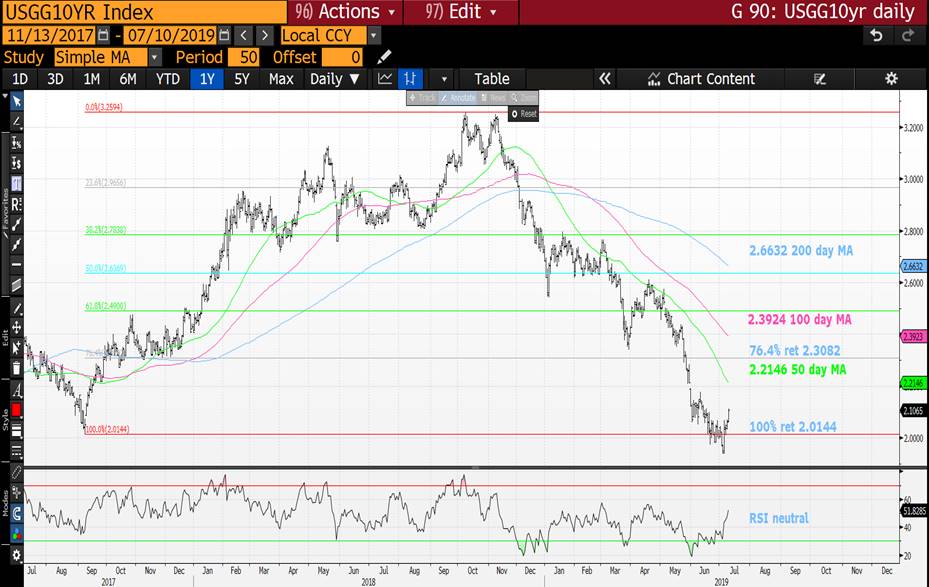Open the Edit menu

click(461, 11)
